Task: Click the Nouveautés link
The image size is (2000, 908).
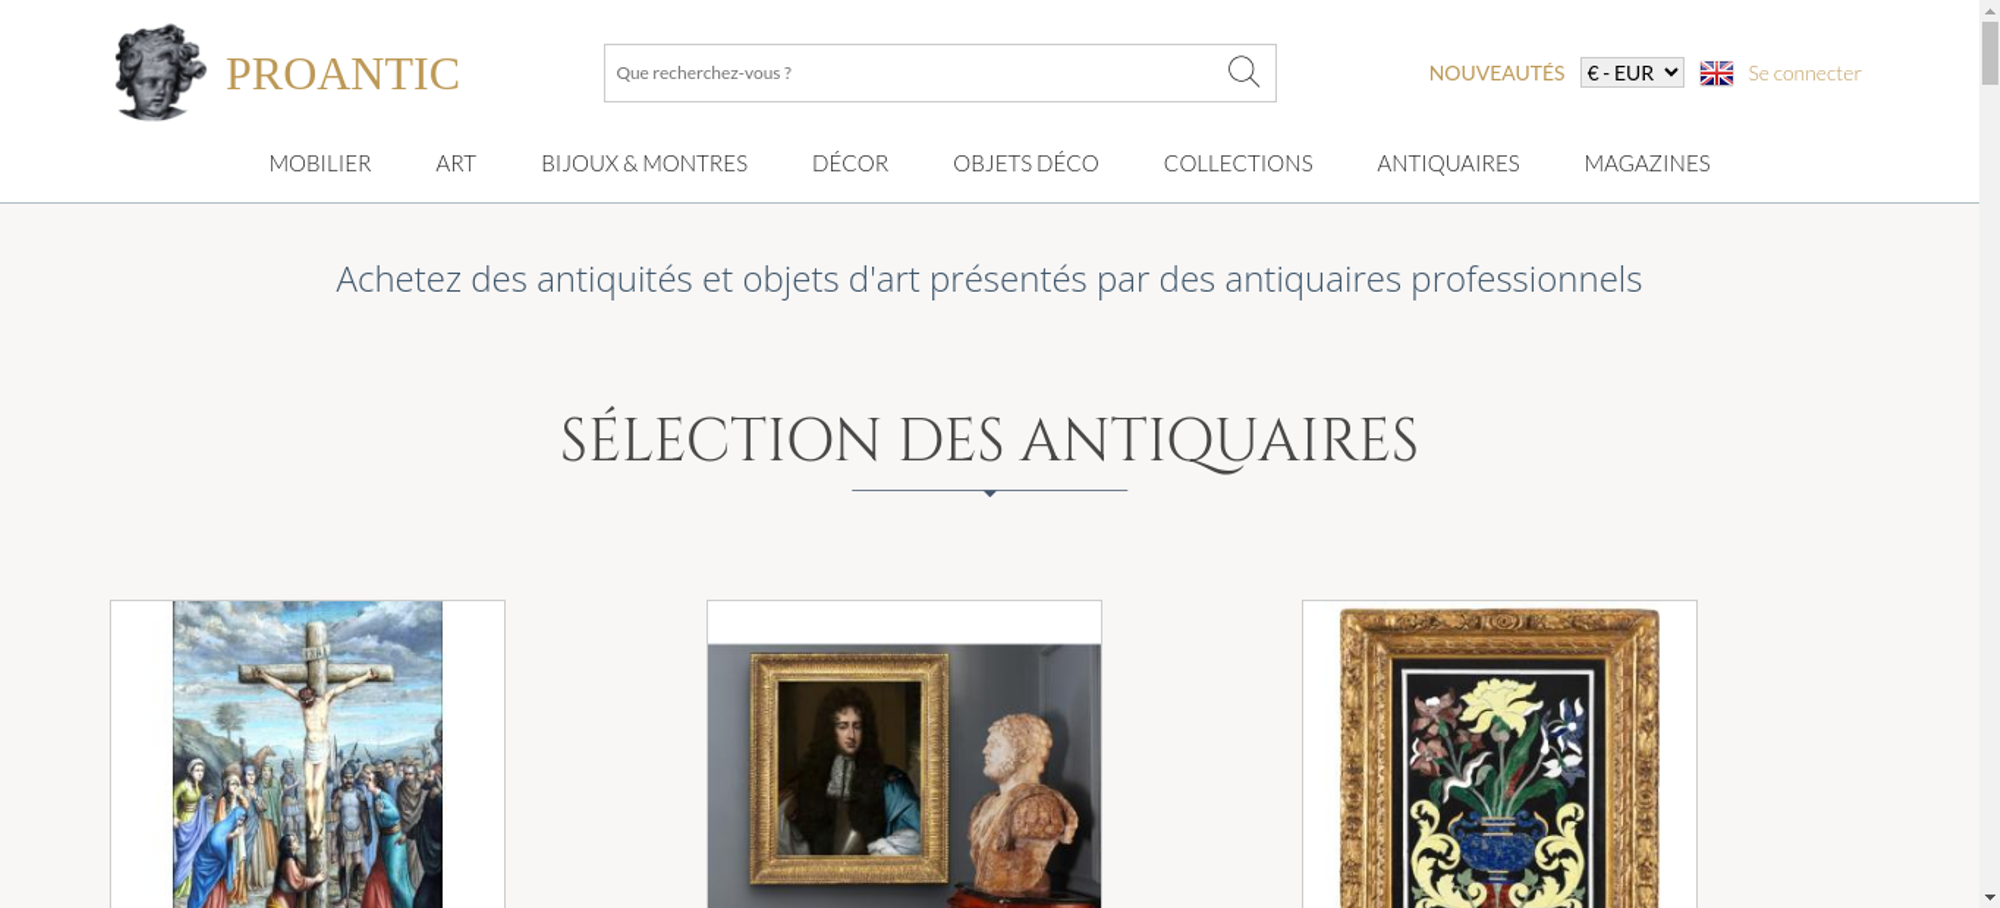Action: (x=1496, y=73)
